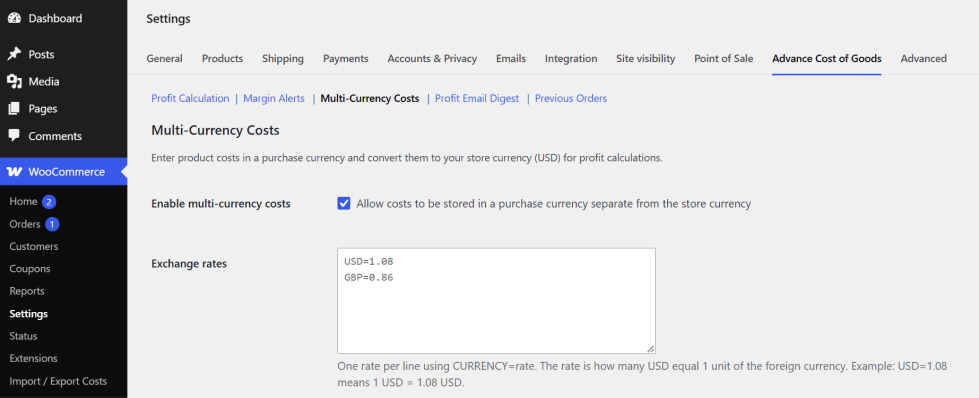Select Advance Cost of Goods tab

pos(827,59)
